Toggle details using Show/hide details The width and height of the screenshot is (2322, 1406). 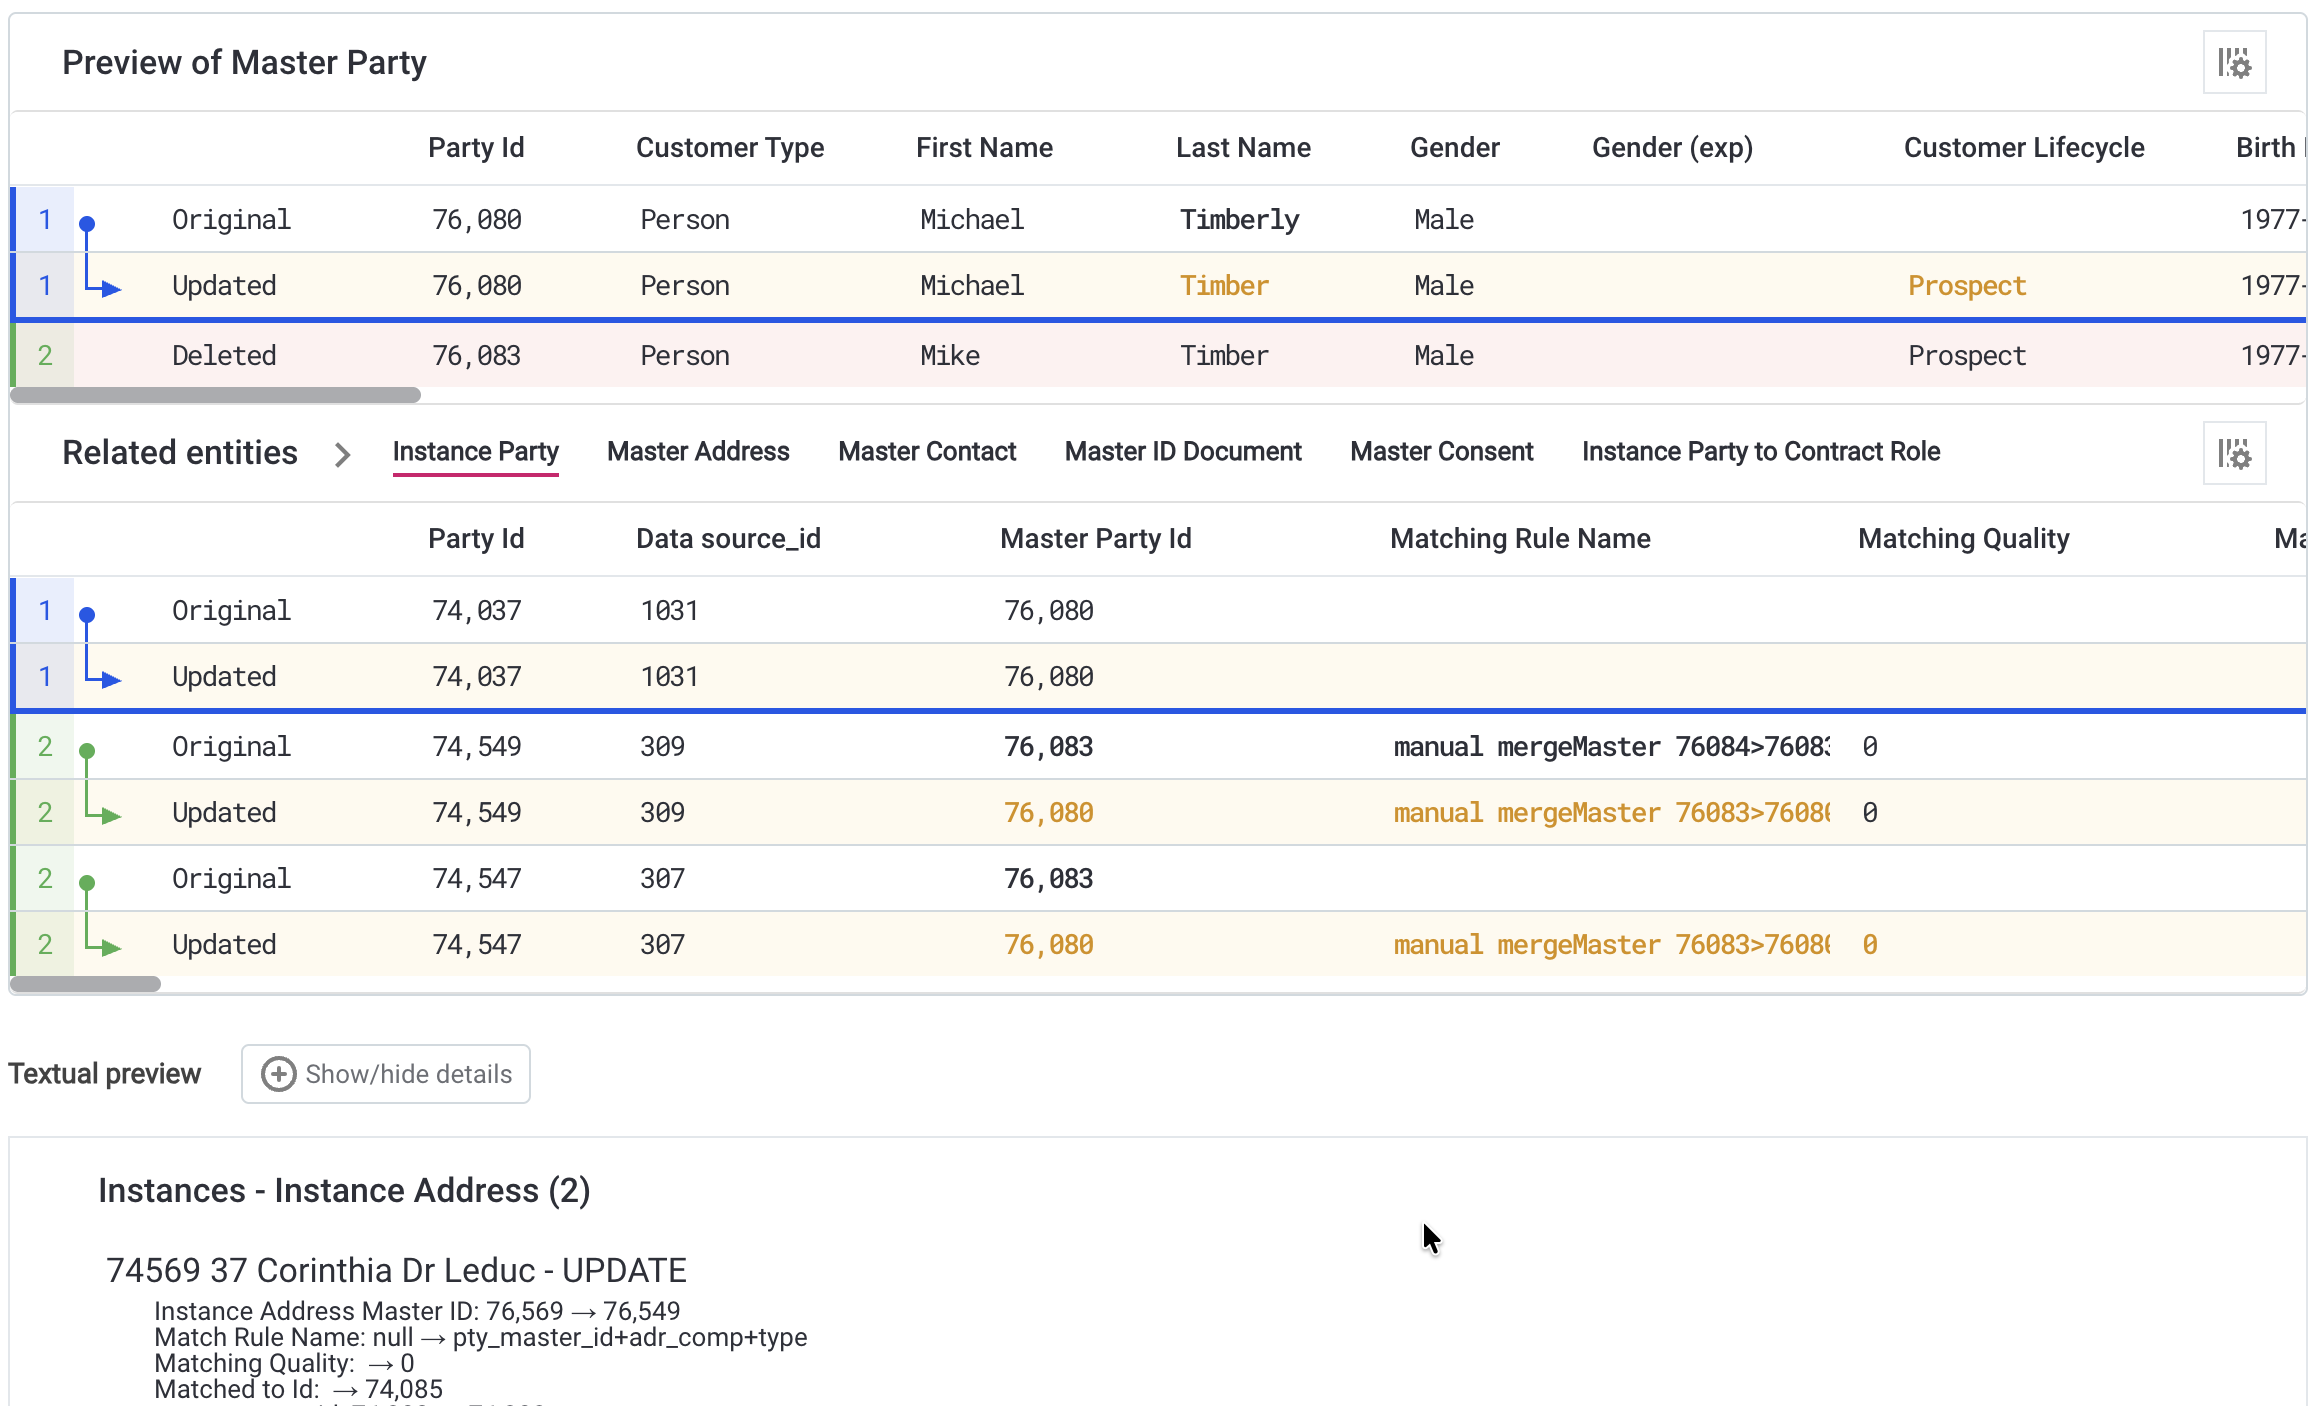[385, 1074]
